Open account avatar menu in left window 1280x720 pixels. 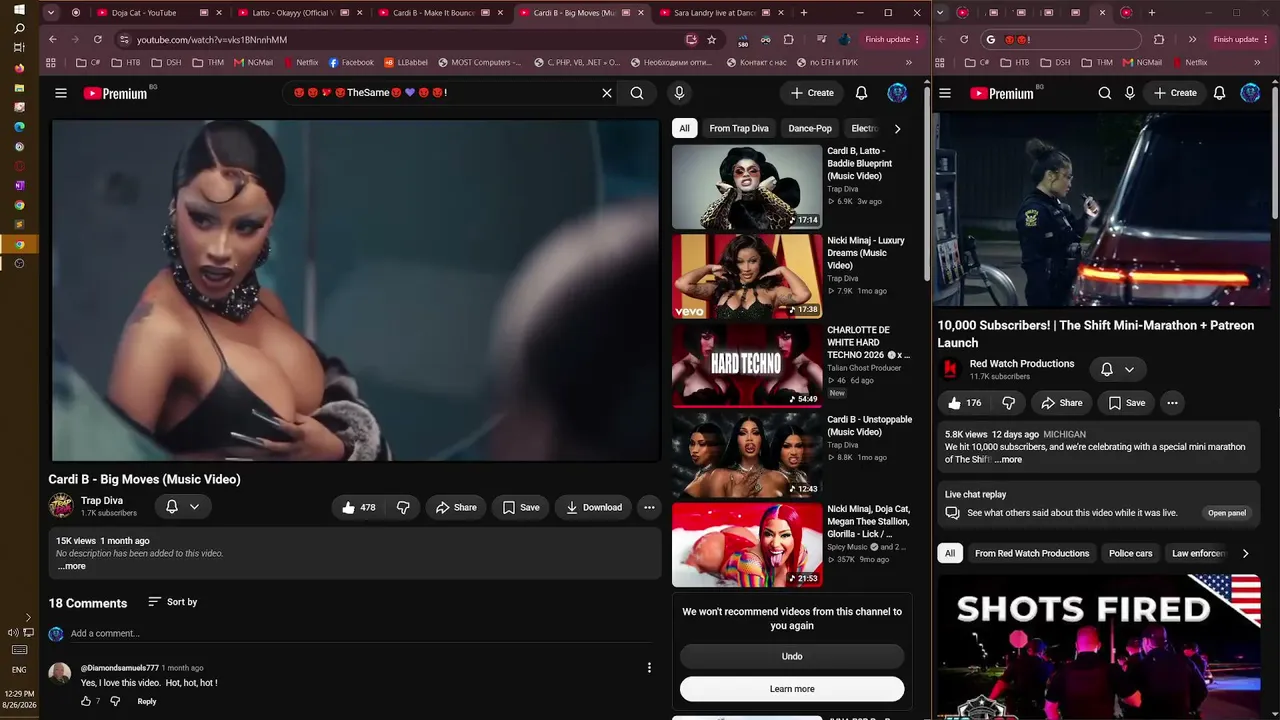pyautogui.click(x=897, y=93)
